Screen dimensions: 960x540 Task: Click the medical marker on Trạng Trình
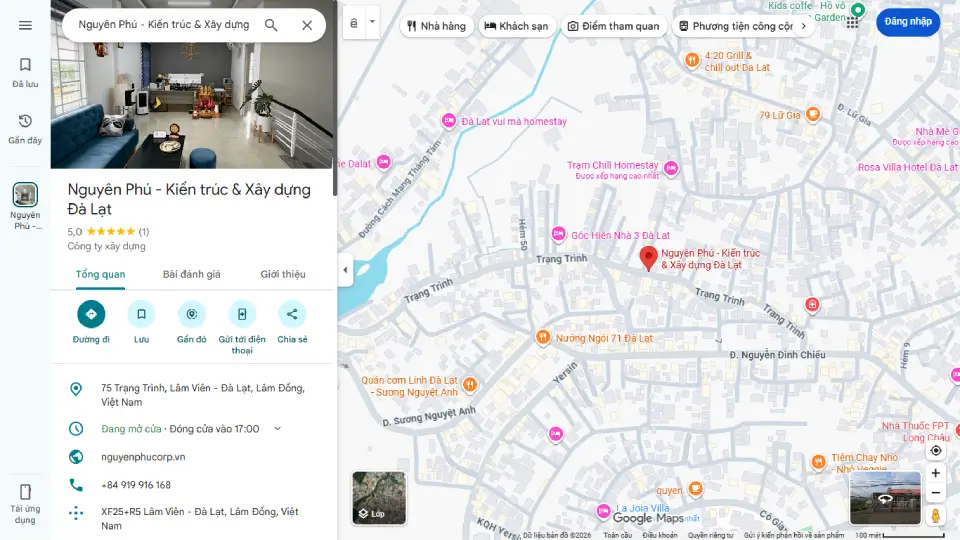[812, 304]
